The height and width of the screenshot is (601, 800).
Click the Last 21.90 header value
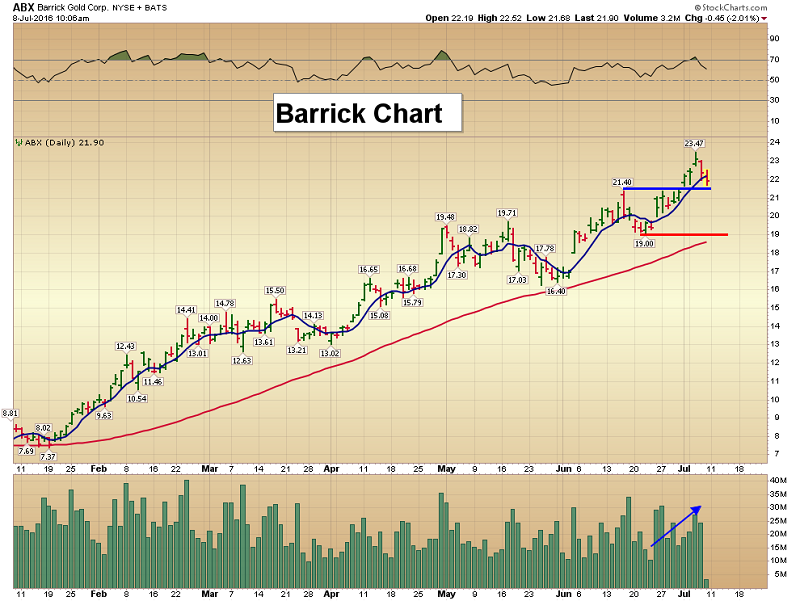(596, 18)
